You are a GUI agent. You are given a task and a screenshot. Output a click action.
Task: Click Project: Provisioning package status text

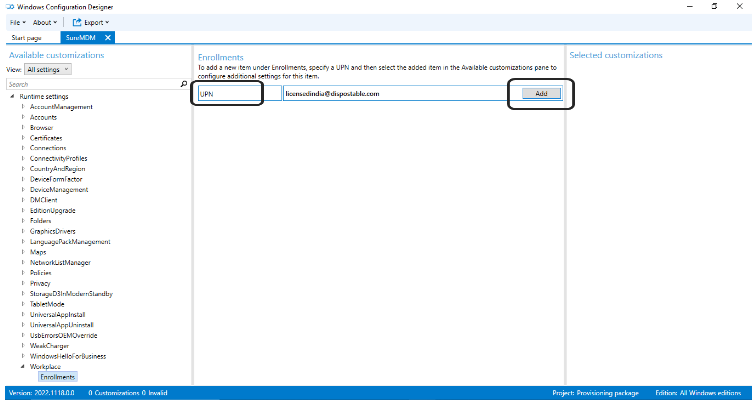click(595, 393)
